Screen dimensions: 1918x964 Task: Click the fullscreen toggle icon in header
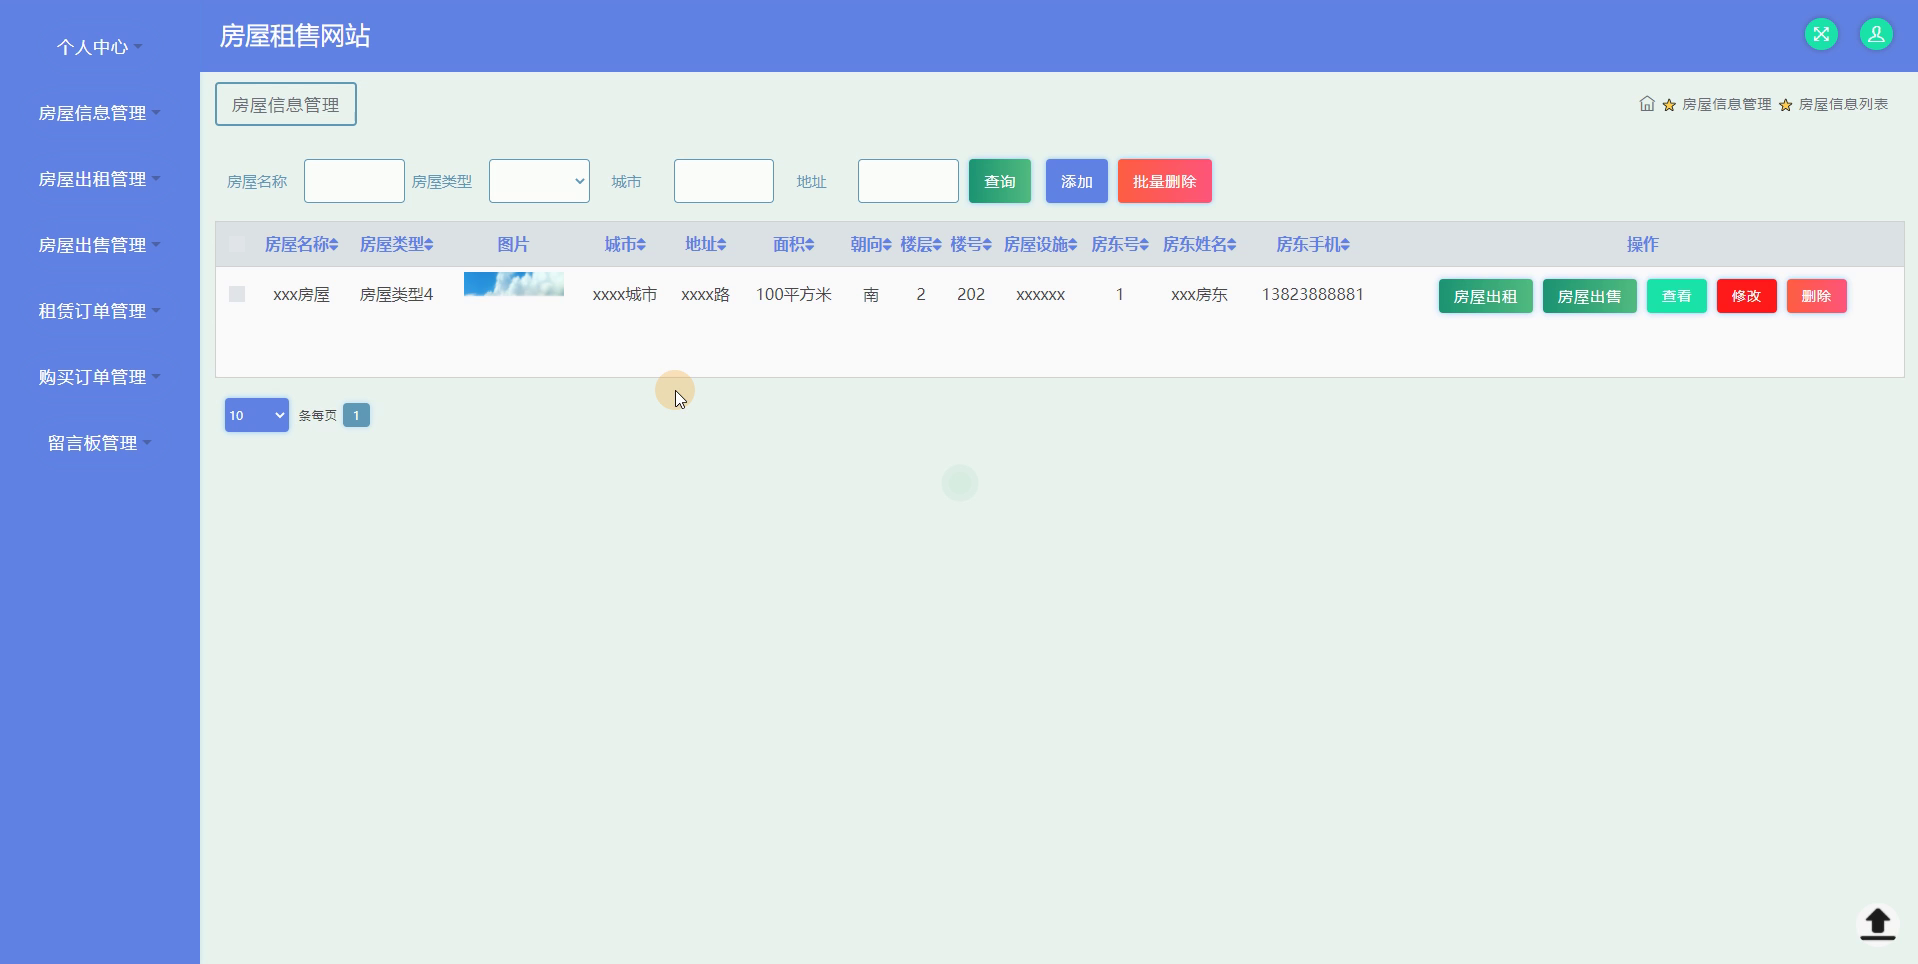tap(1821, 34)
